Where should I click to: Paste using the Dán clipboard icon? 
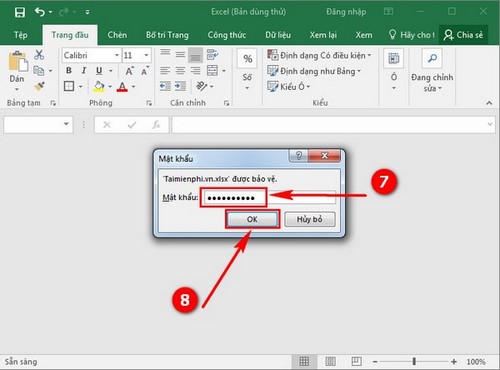click(18, 62)
